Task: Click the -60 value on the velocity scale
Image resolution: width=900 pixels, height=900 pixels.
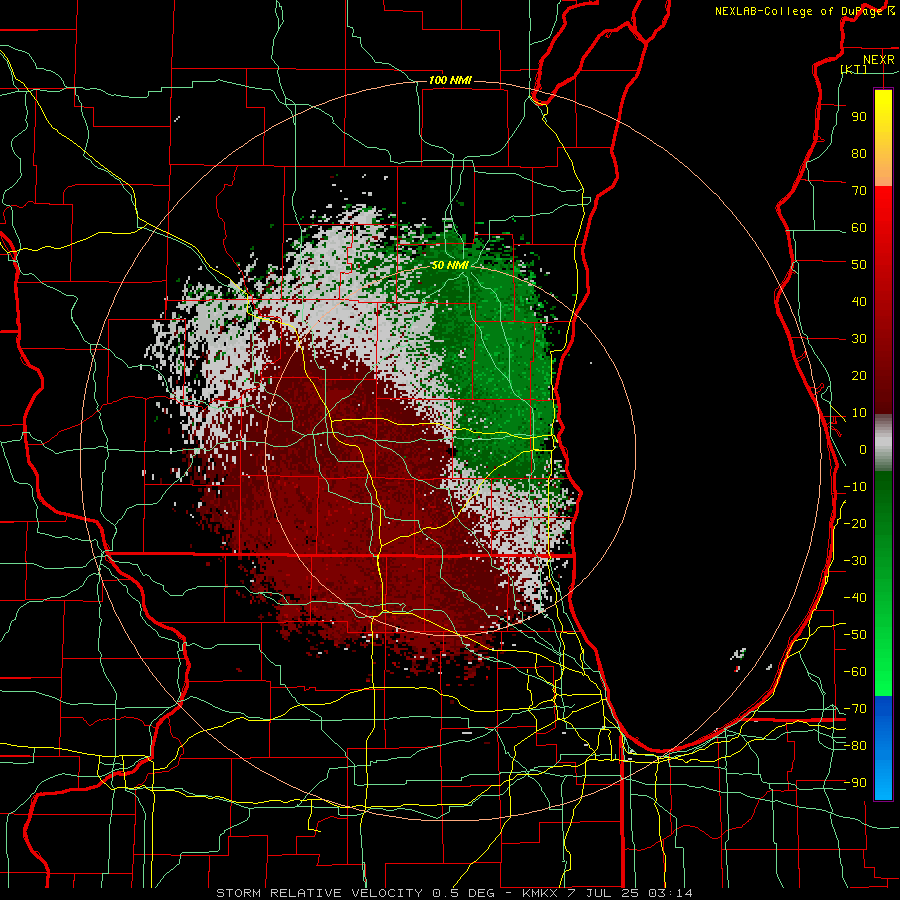Action: tap(855, 672)
